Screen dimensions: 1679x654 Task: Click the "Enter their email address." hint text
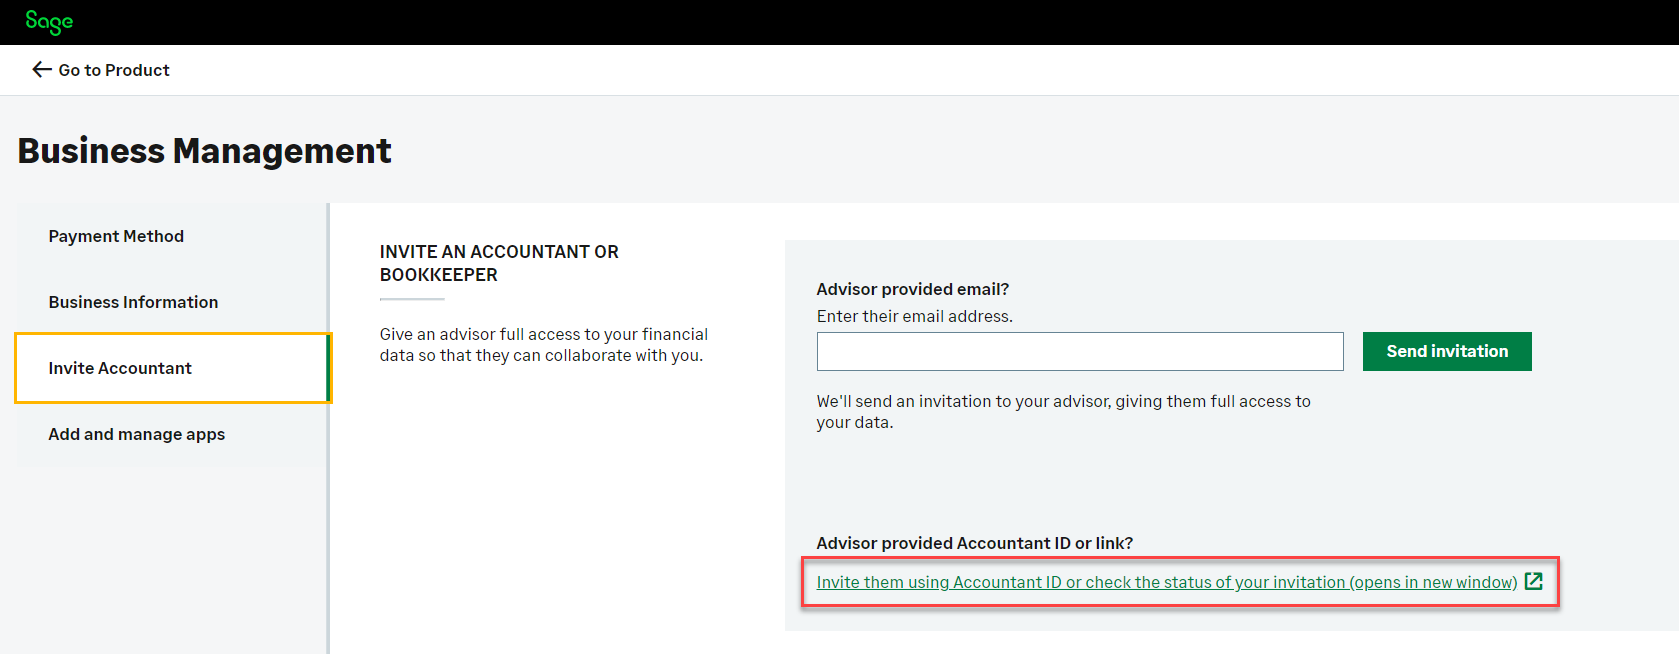point(914,316)
